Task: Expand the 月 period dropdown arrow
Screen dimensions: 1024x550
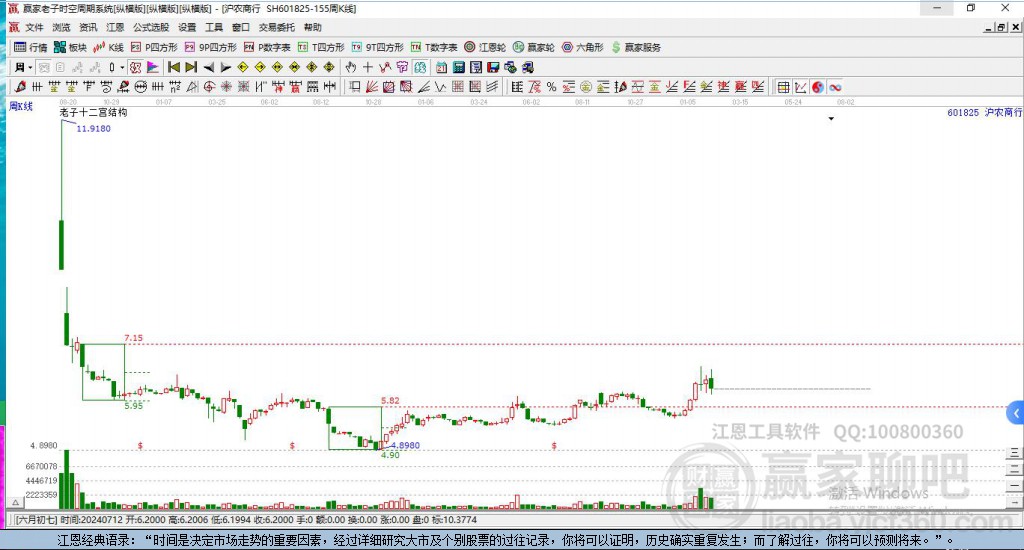Action: tap(30, 67)
